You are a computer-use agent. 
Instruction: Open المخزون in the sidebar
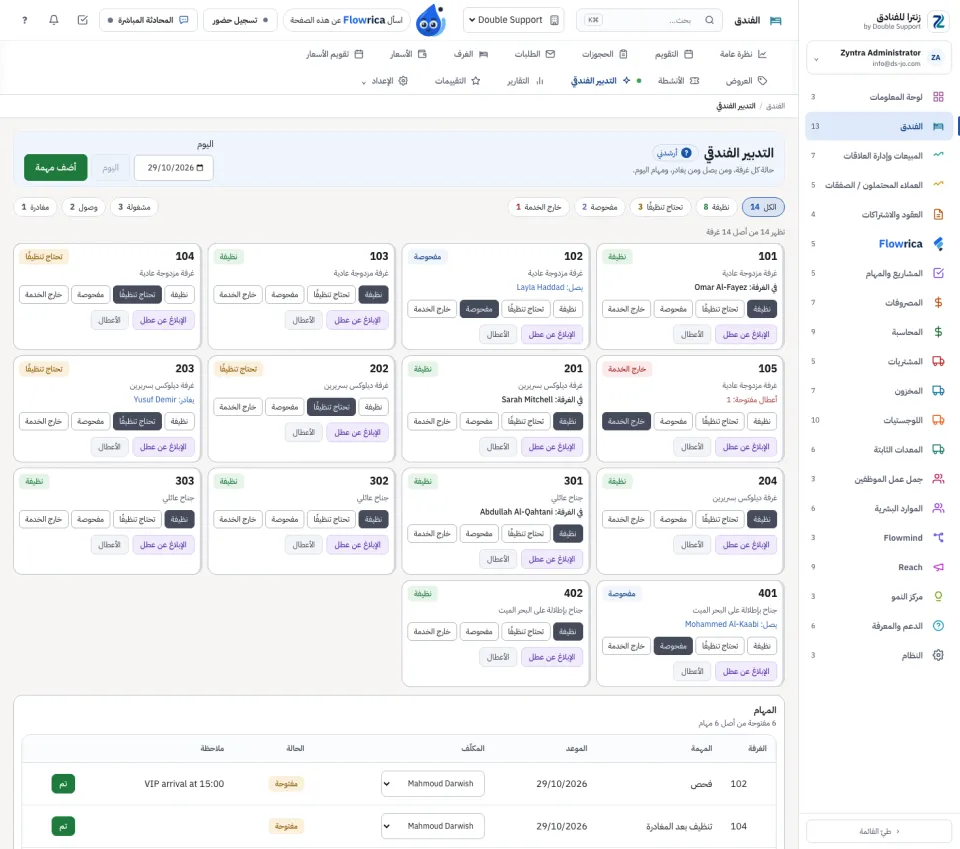[879, 391]
